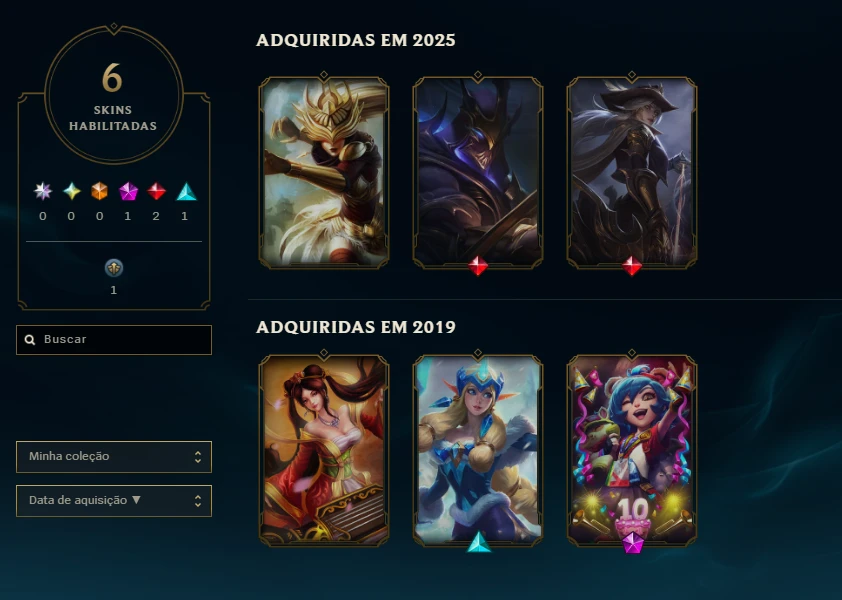Click into the Buscar search field
Viewport: 842px width, 600px height.
[x=114, y=339]
